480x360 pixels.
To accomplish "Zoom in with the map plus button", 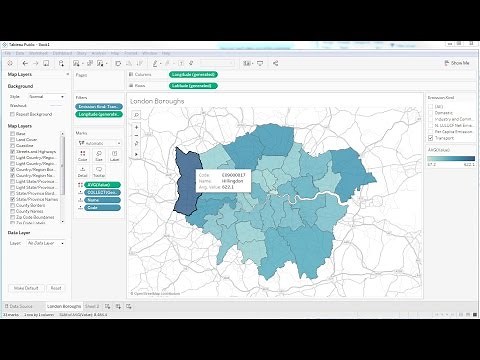I will [136, 127].
